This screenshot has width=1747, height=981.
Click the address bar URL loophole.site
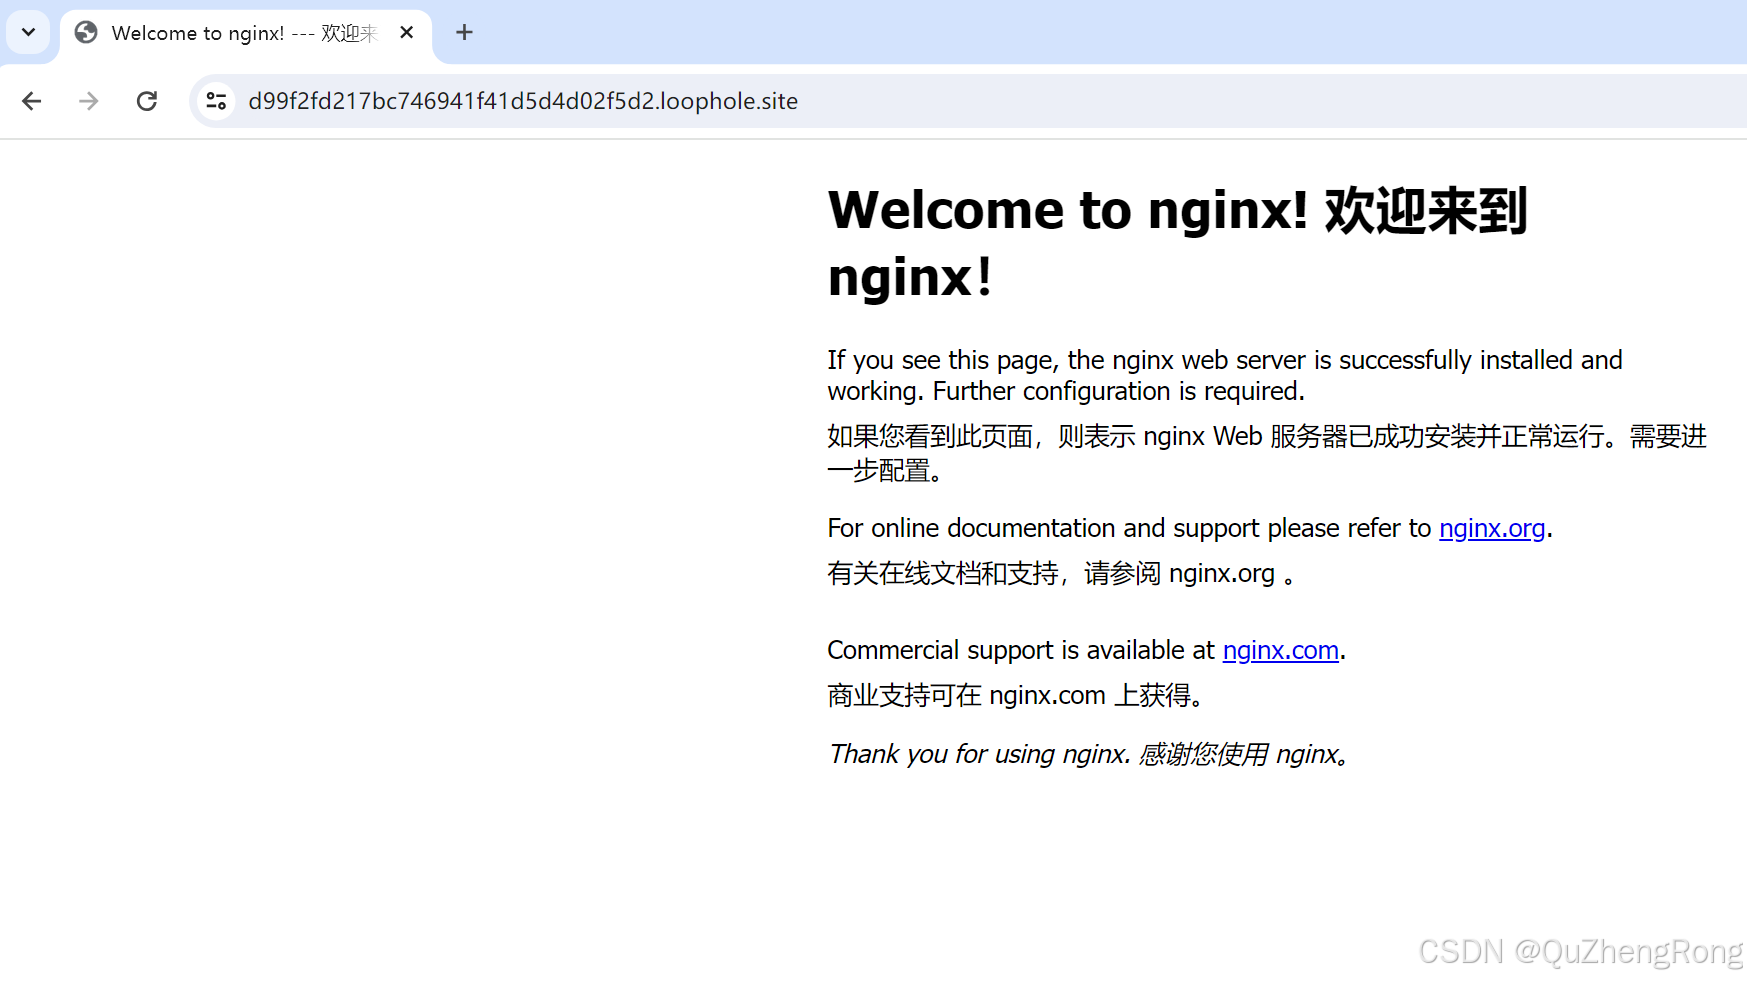click(x=523, y=101)
